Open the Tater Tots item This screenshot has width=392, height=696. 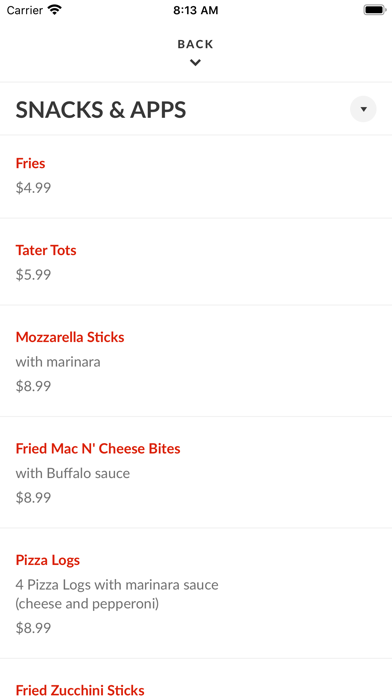[x=196, y=262]
